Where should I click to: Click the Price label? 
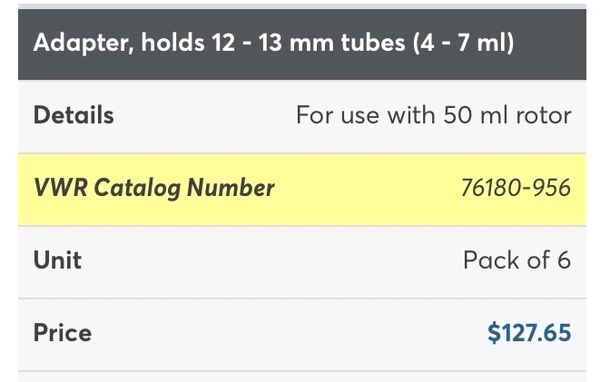click(x=62, y=333)
